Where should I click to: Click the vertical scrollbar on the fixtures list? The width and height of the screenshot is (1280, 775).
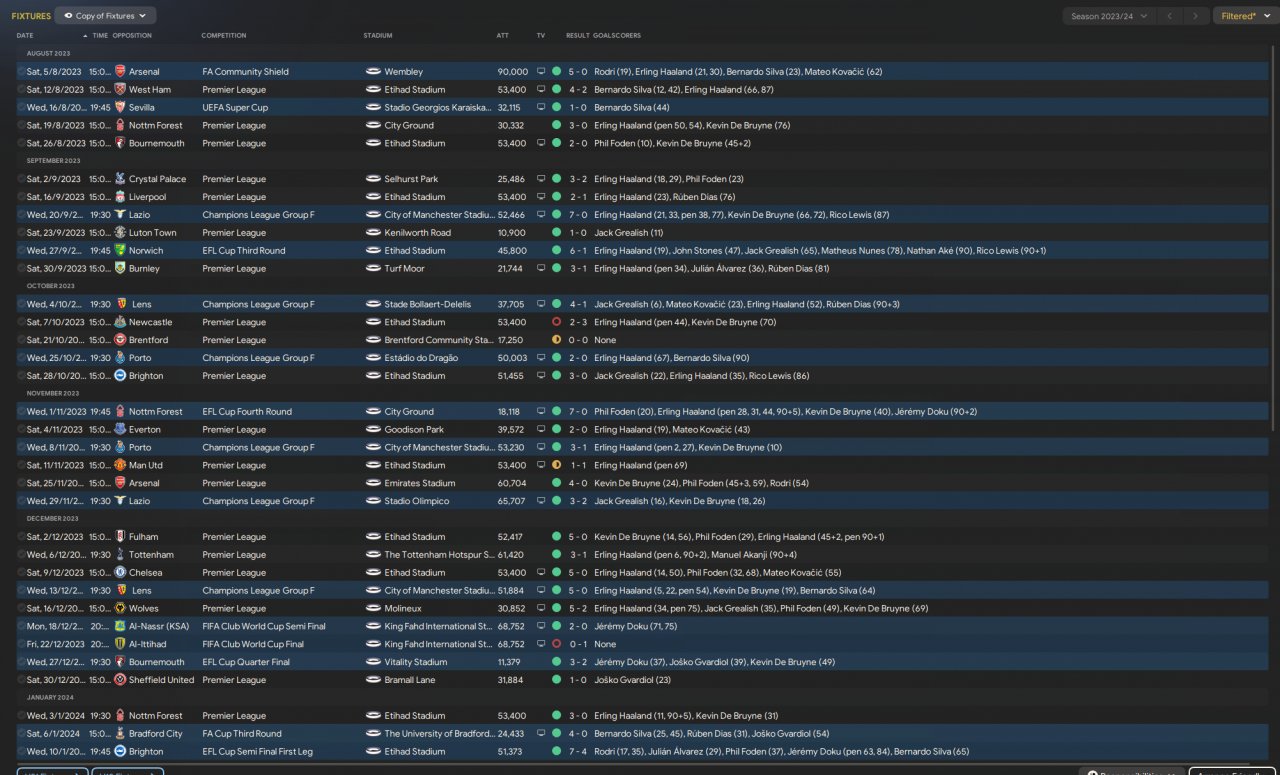1274,240
